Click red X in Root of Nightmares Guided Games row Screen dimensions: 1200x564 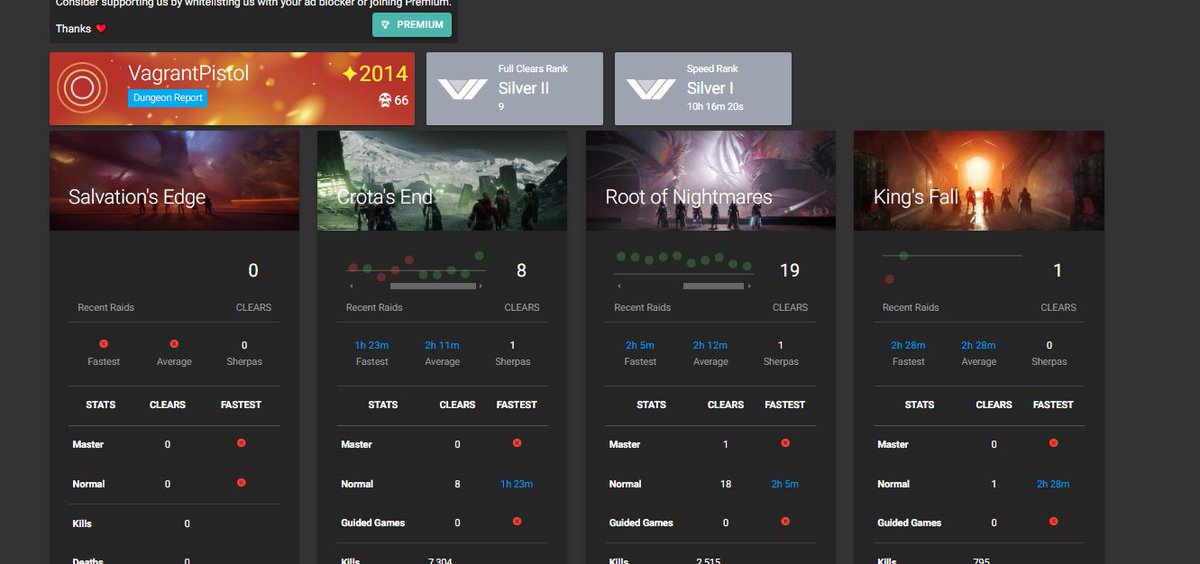785,521
